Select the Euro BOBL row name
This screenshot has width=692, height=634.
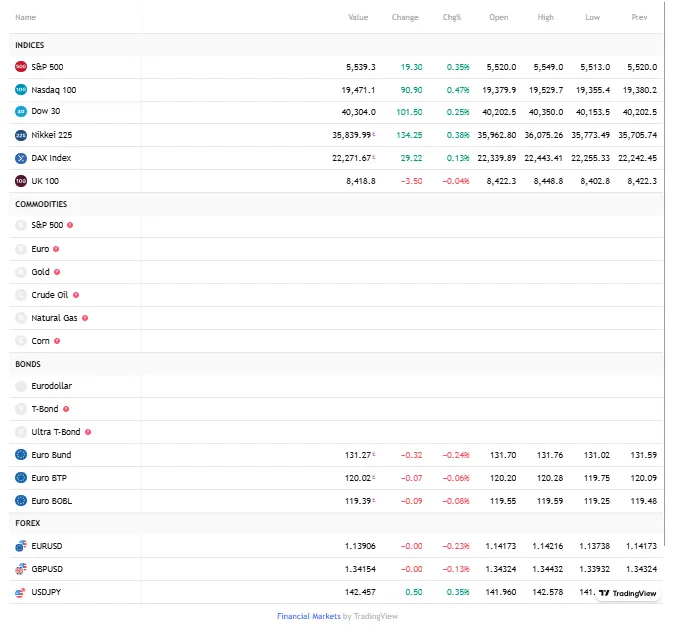(x=52, y=501)
